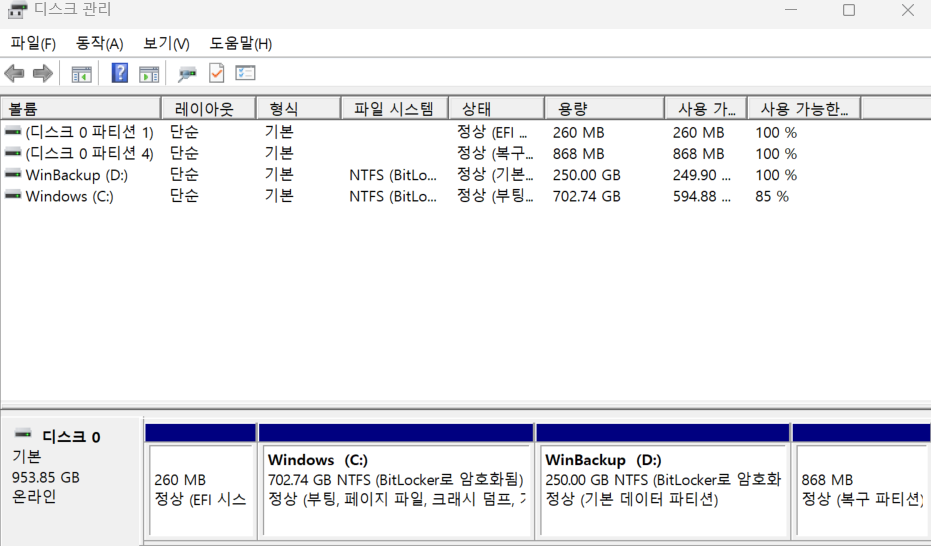Screen dimensions: 931x546
Task: Click the Forward arrow toolbar icon
Action: tap(43, 74)
